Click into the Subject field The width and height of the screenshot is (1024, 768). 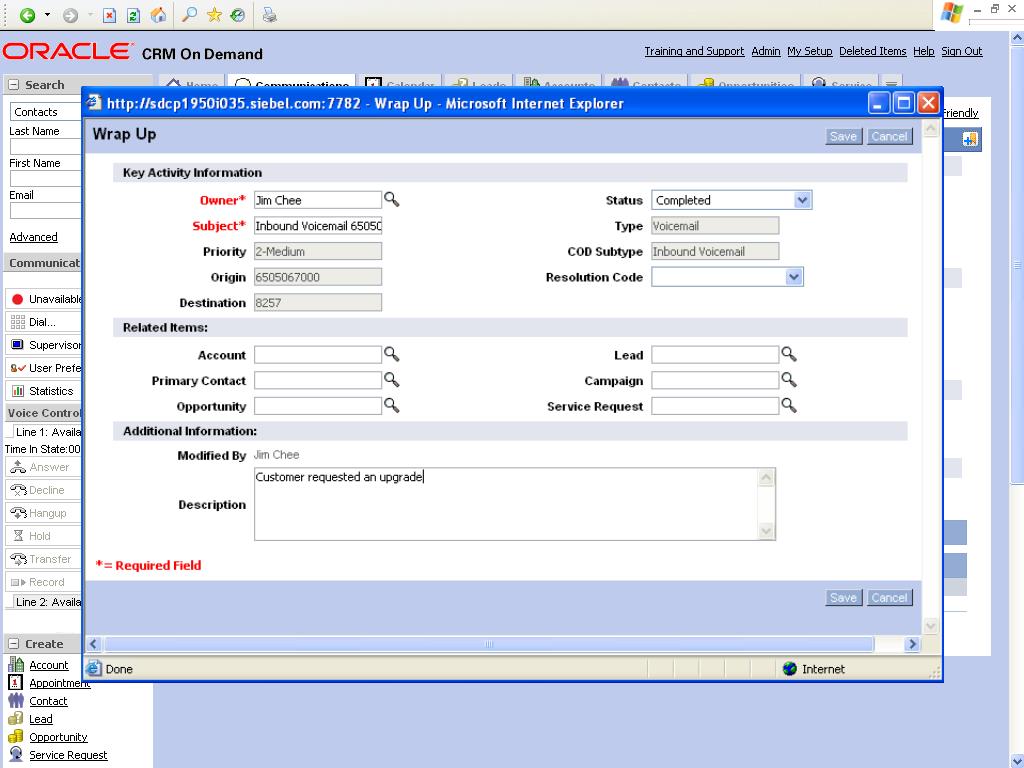point(317,226)
